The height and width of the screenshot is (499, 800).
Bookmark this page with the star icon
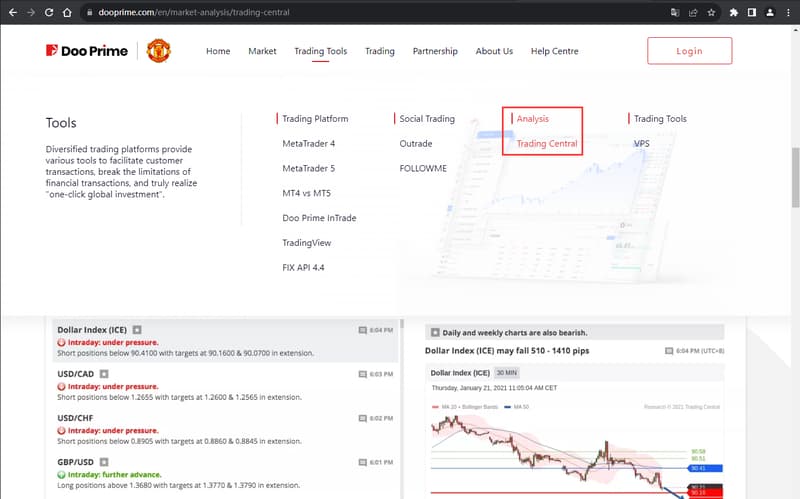point(711,13)
